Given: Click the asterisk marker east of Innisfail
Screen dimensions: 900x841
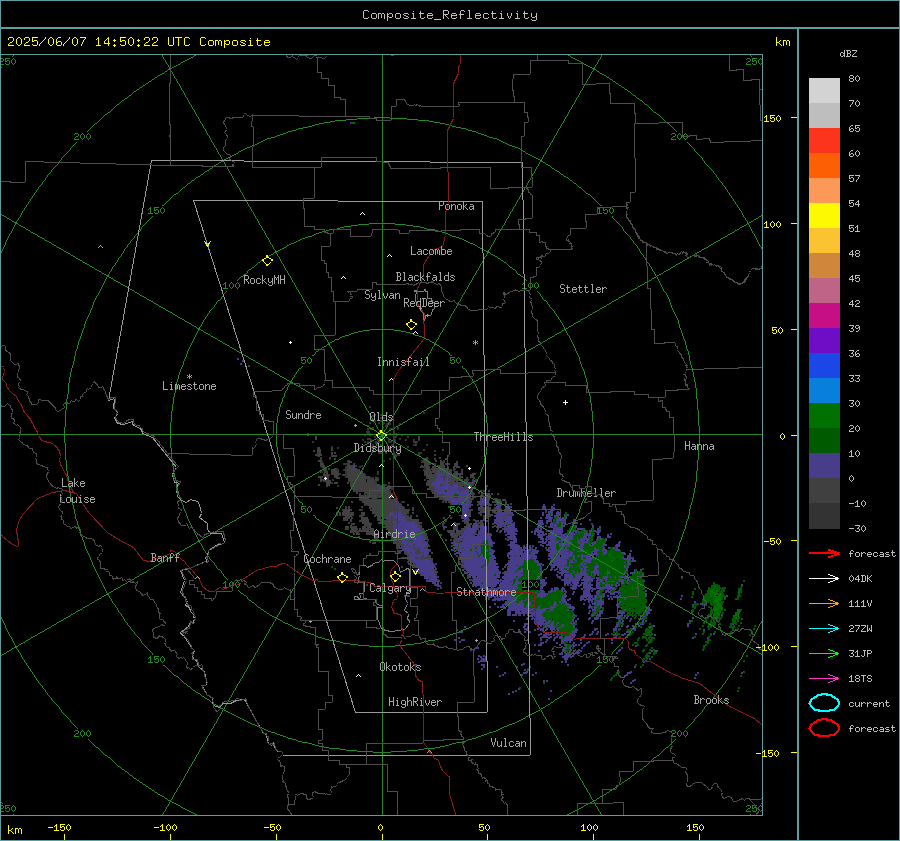Looking at the screenshot, I should [x=475, y=343].
